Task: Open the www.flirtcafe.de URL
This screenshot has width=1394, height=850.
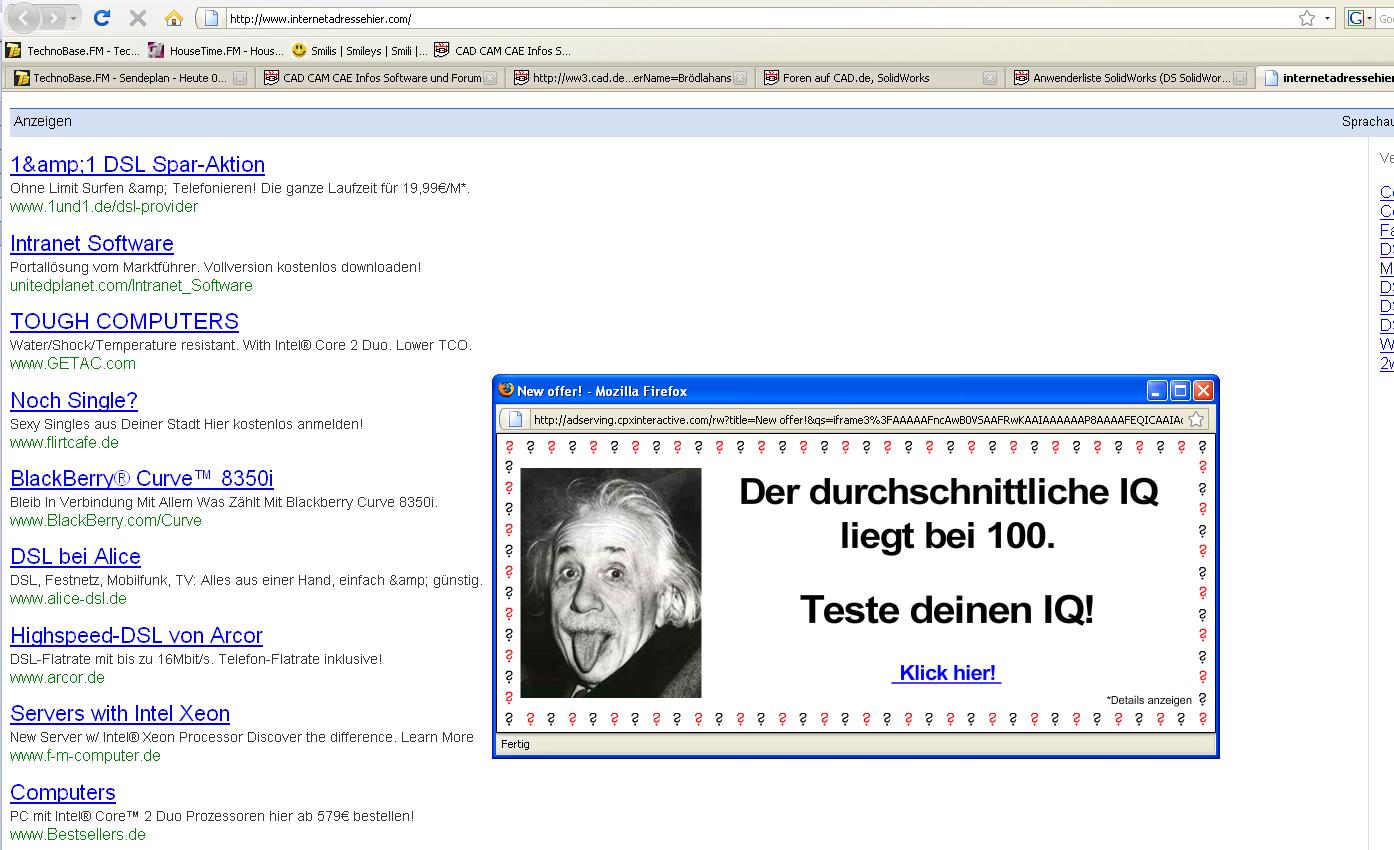Action: pos(64,443)
